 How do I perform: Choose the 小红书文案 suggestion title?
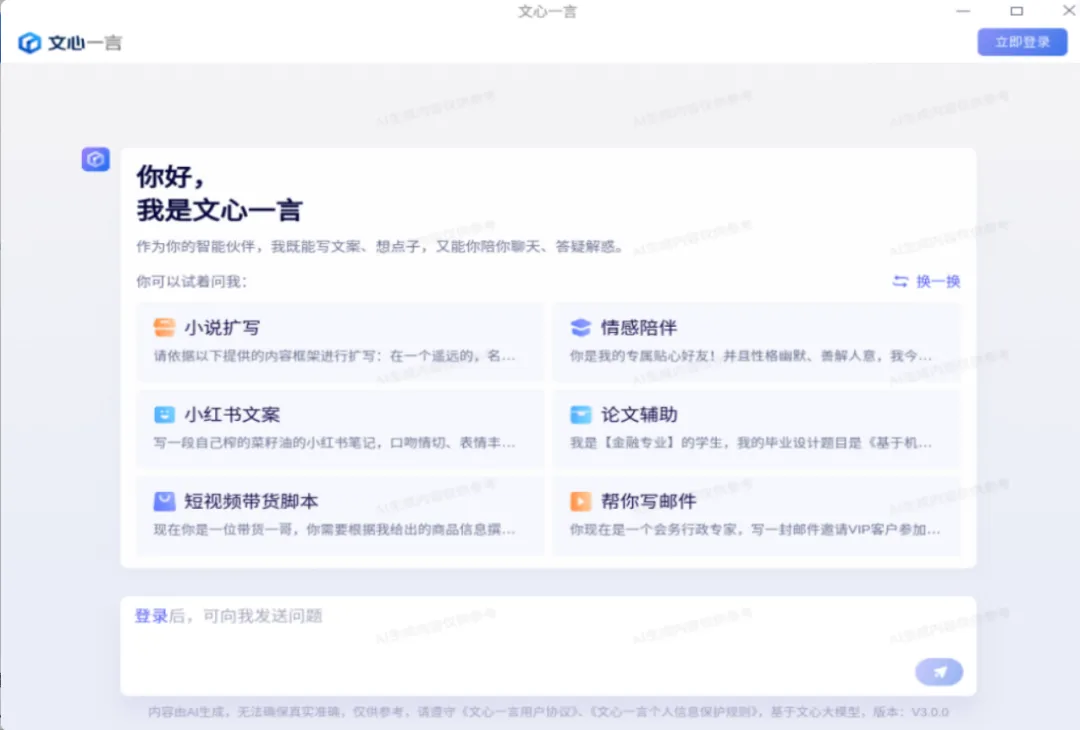[x=232, y=415]
